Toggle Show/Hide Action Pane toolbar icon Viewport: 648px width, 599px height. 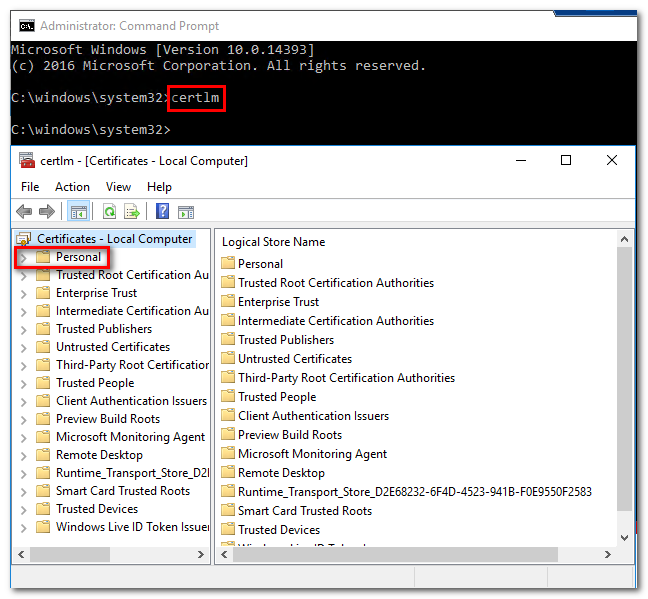click(186, 212)
